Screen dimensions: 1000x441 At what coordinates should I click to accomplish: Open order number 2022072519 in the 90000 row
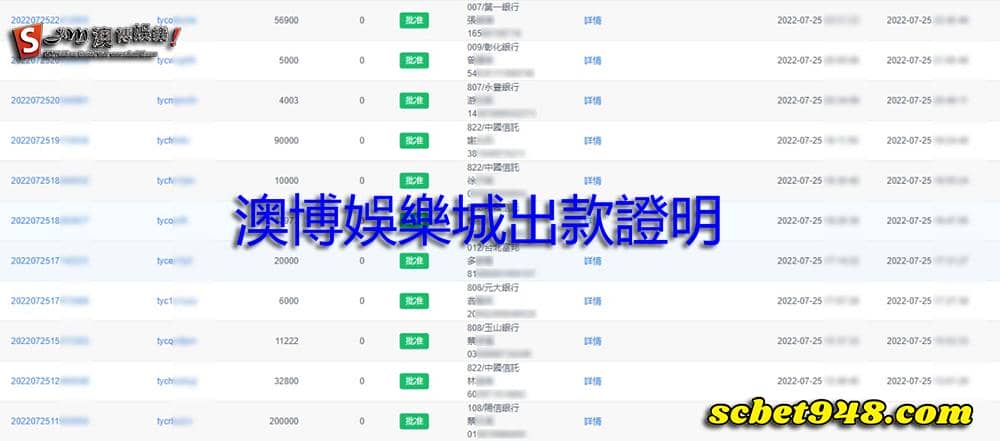click(50, 141)
